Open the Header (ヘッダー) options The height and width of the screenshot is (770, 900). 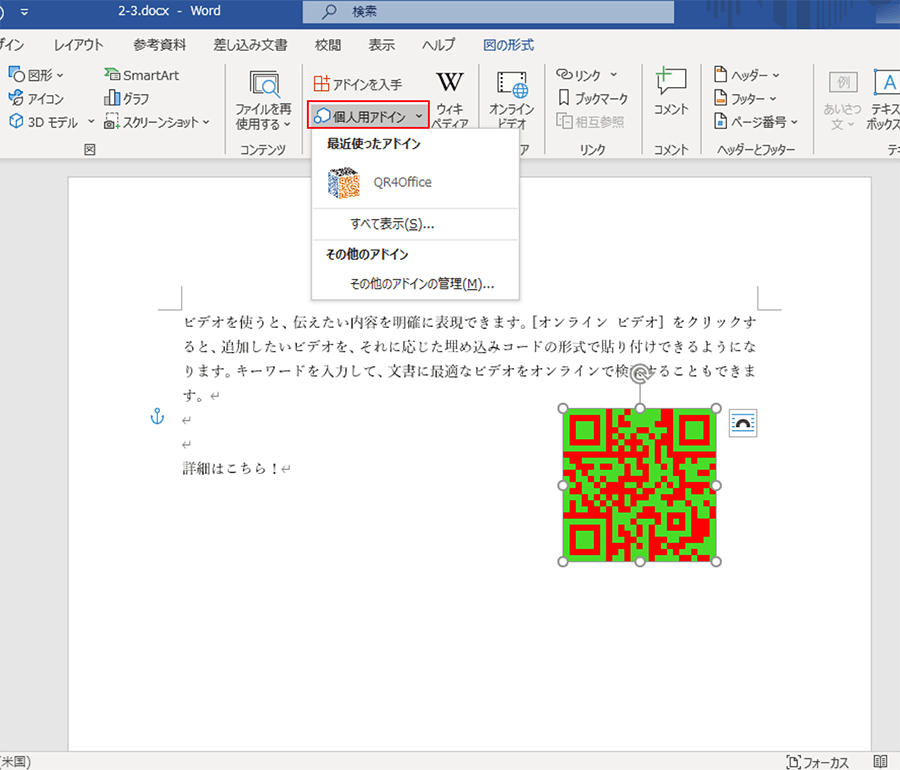(x=746, y=75)
